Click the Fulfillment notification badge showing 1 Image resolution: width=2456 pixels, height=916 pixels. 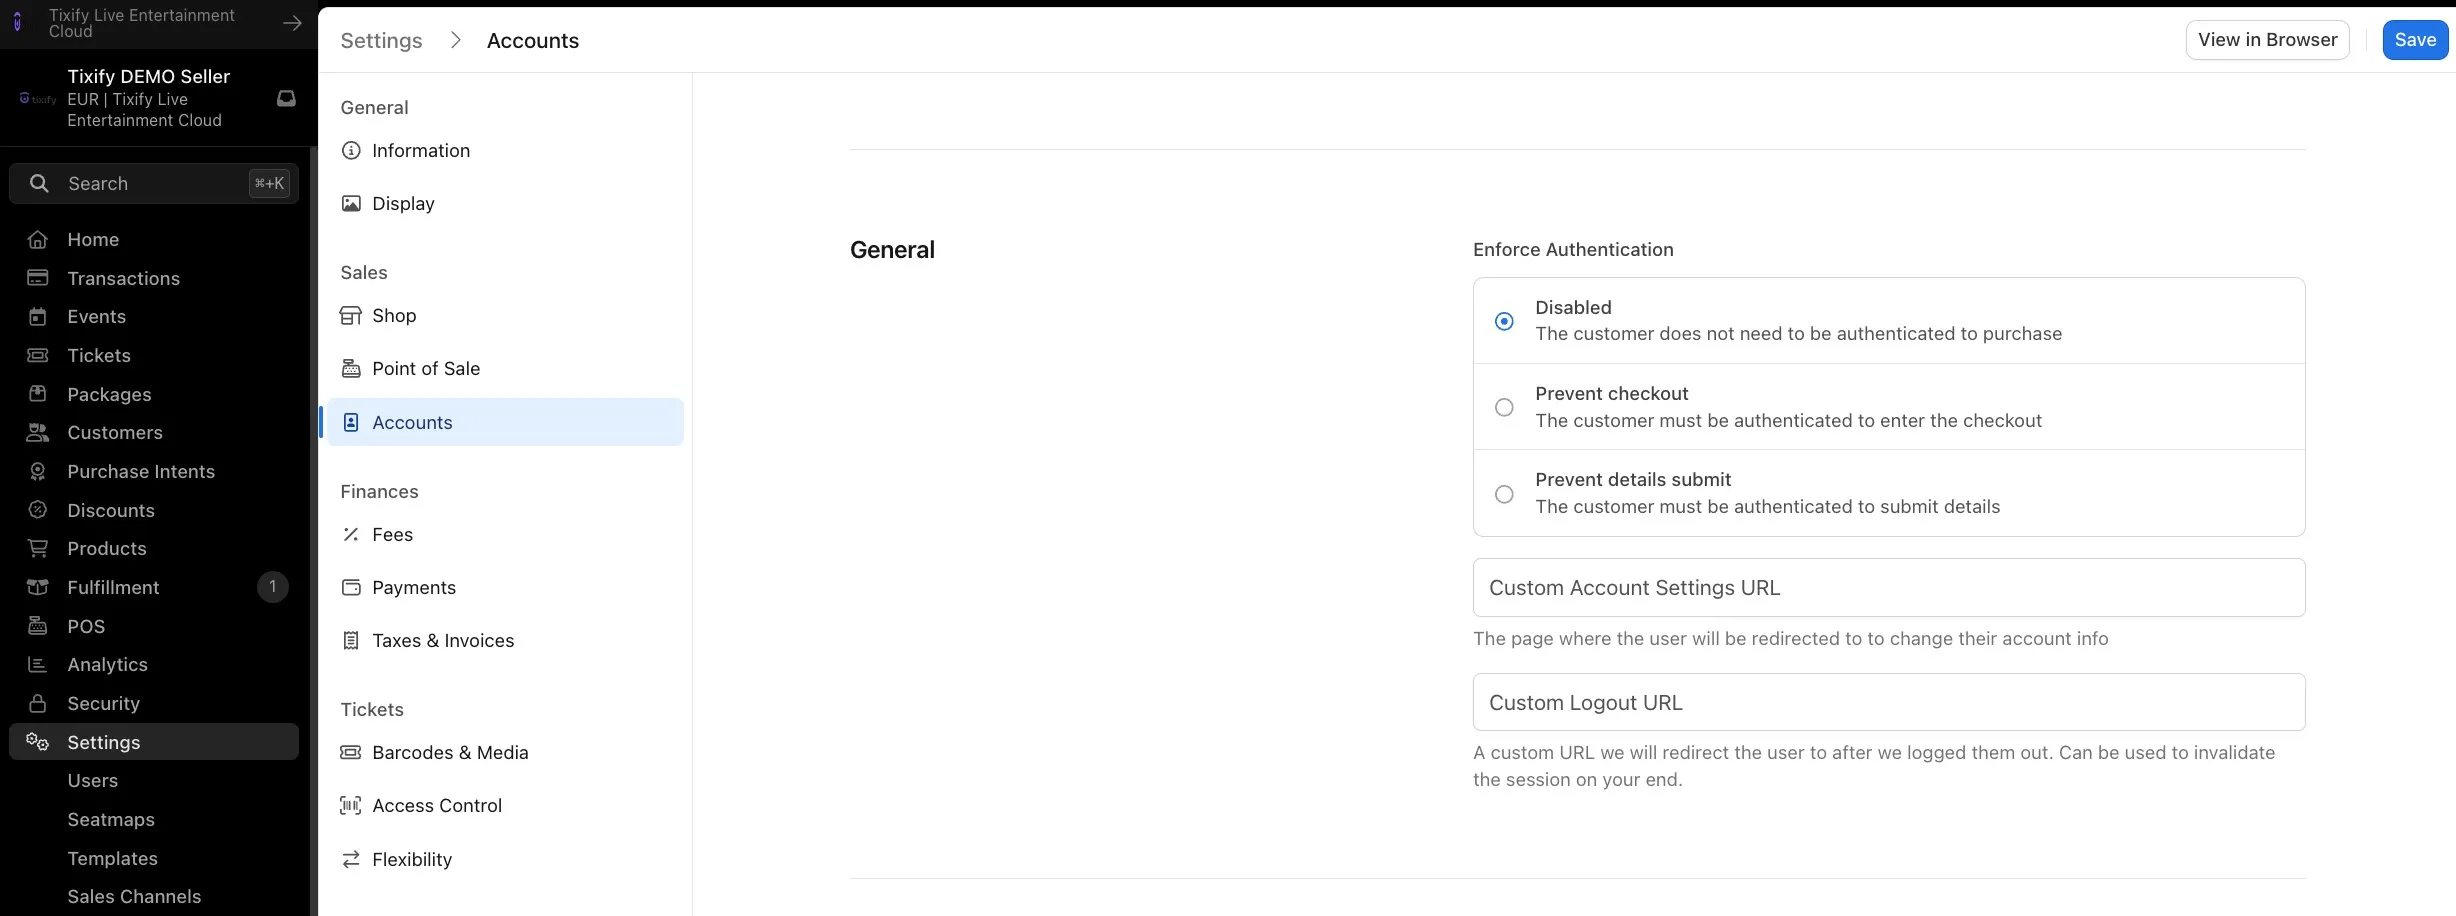coord(272,587)
